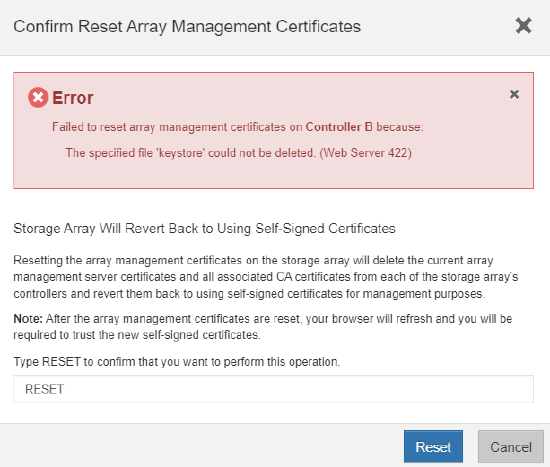Click the red error circle icon

(x=38, y=97)
